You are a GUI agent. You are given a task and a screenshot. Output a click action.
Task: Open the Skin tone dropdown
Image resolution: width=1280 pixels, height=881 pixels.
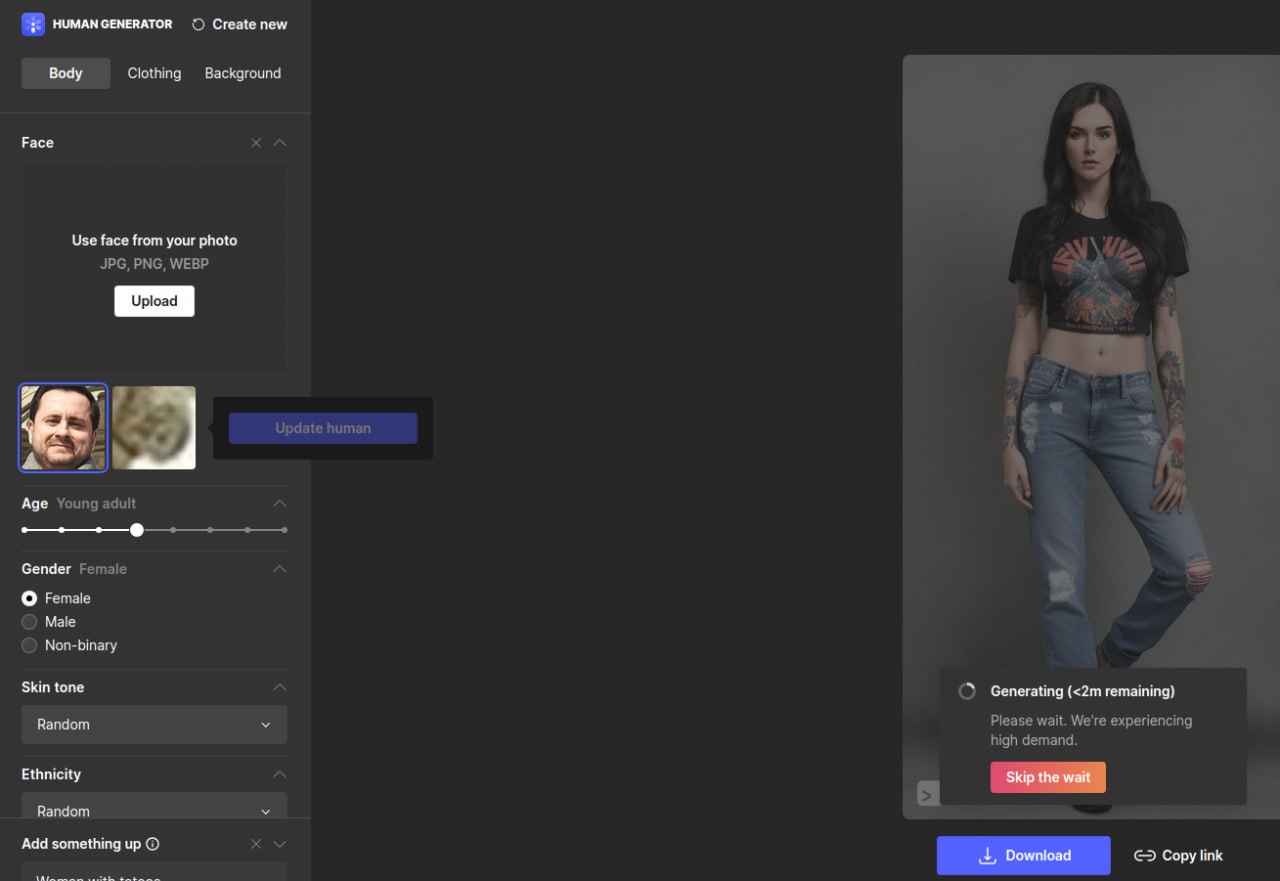tap(154, 724)
